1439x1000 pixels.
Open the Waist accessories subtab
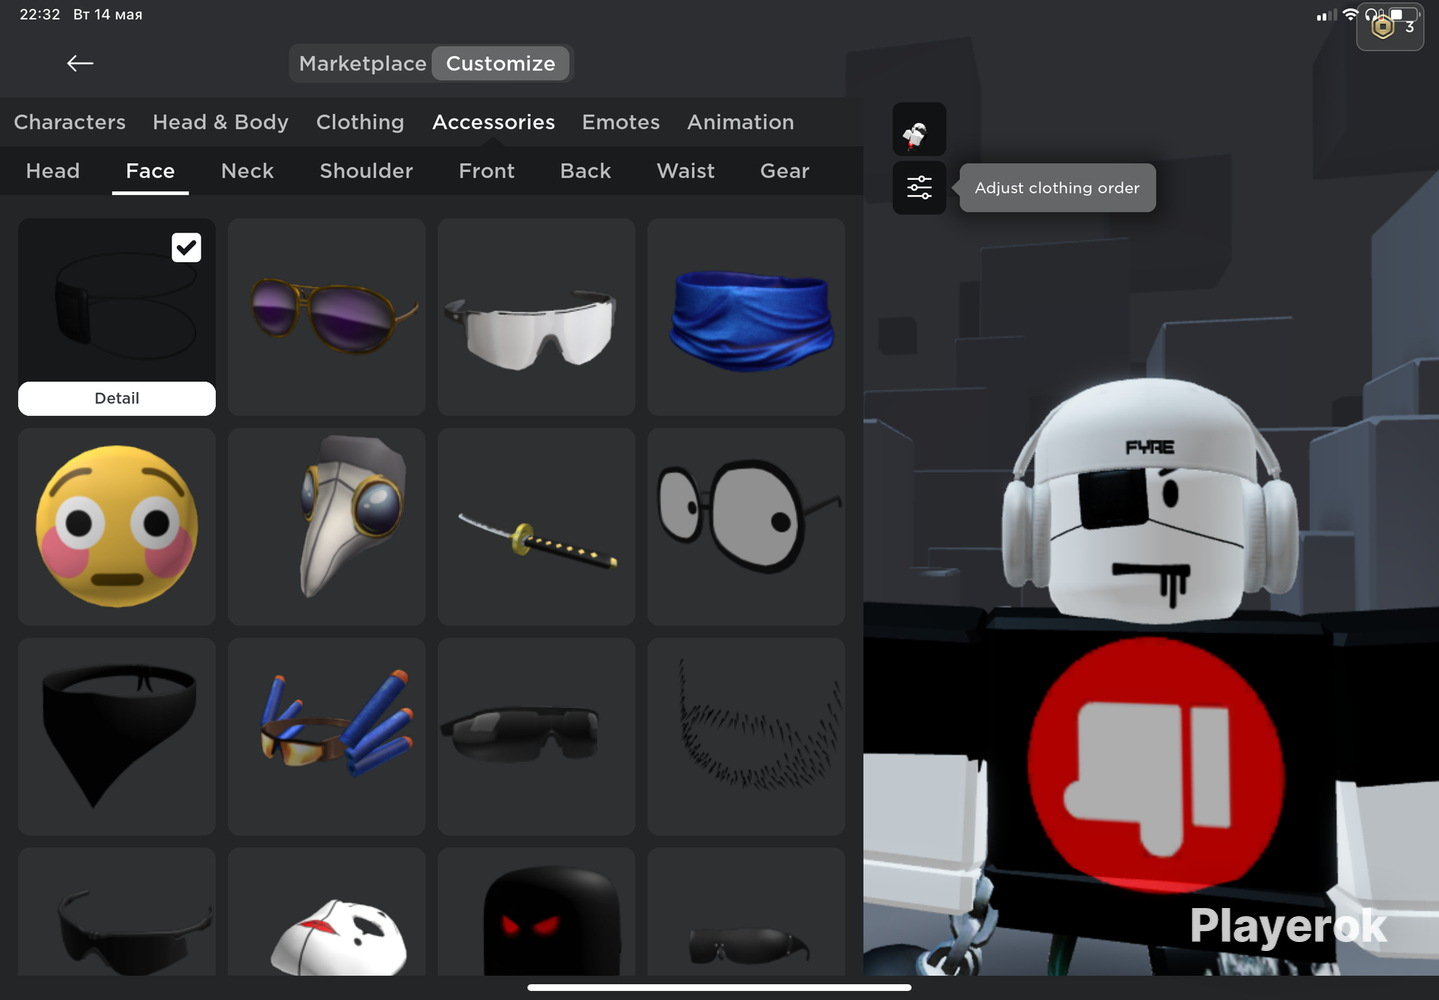[x=685, y=171]
